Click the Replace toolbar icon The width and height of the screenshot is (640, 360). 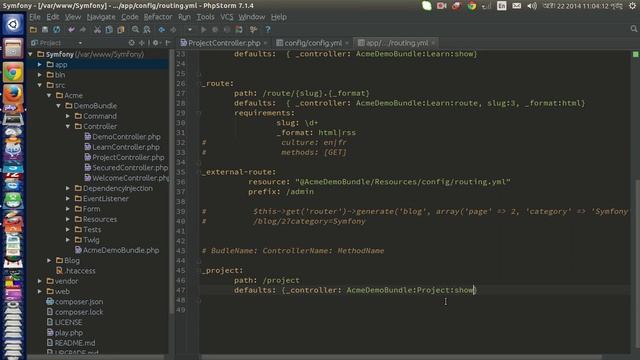pyautogui.click(x=147, y=29)
